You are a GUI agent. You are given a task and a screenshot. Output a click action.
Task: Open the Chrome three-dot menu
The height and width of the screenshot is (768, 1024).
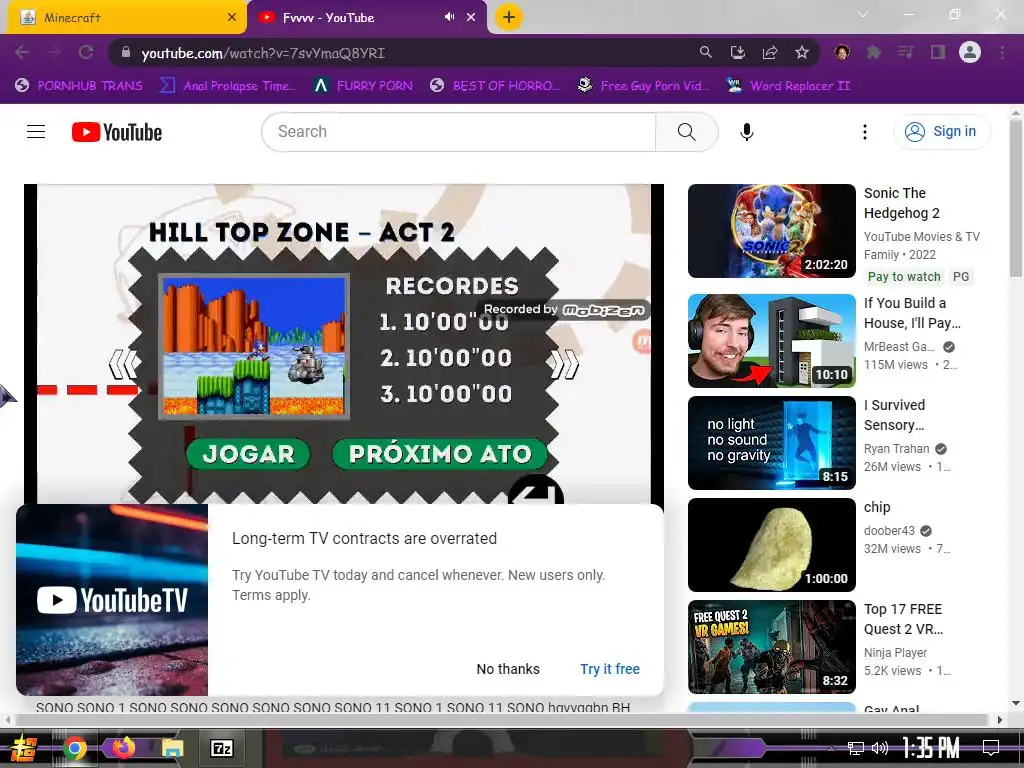tap(1002, 52)
